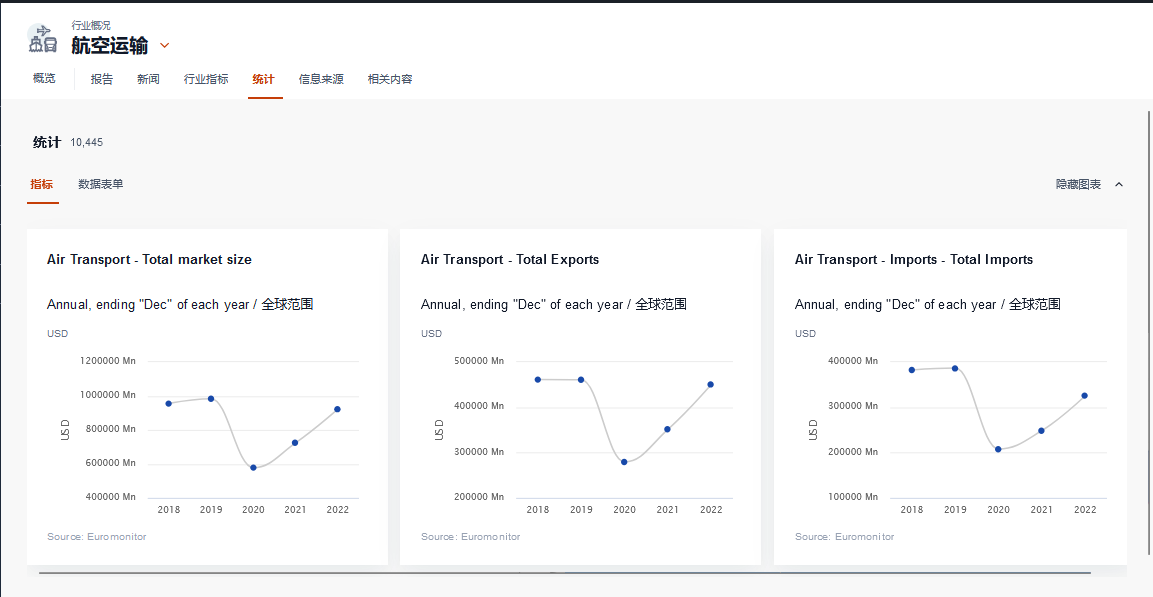This screenshot has width=1153, height=597.
Task: Open Air Transport - Imports - Total Imports chart
Action: coord(914,260)
